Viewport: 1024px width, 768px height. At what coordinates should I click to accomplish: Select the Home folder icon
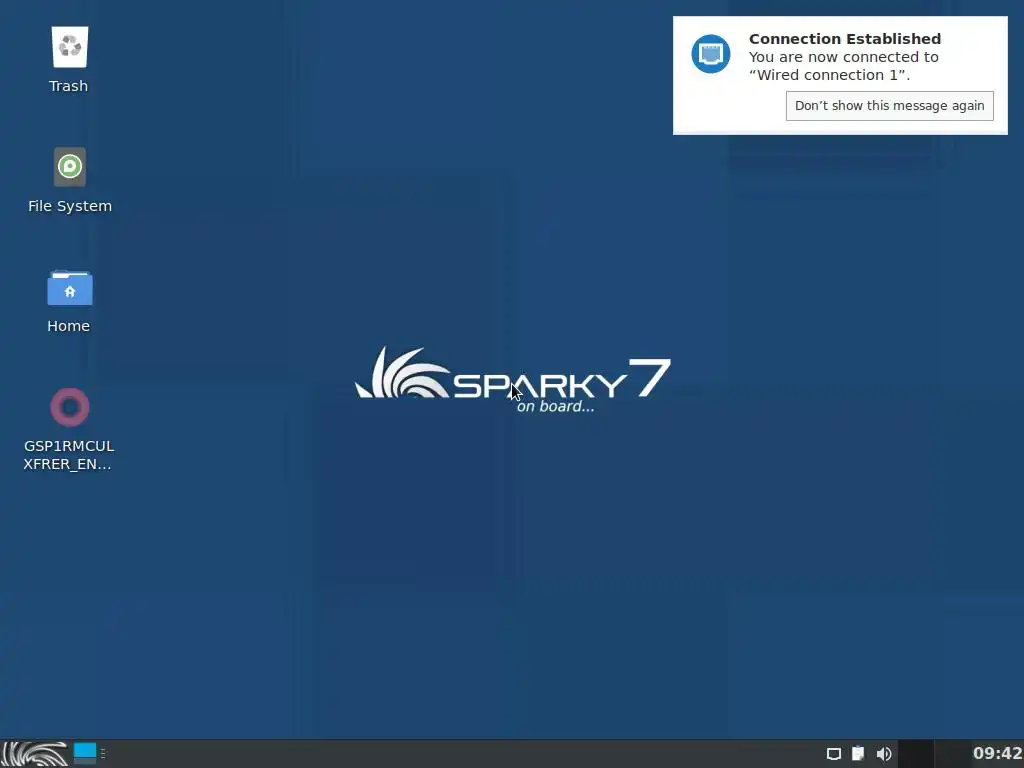coord(69,287)
